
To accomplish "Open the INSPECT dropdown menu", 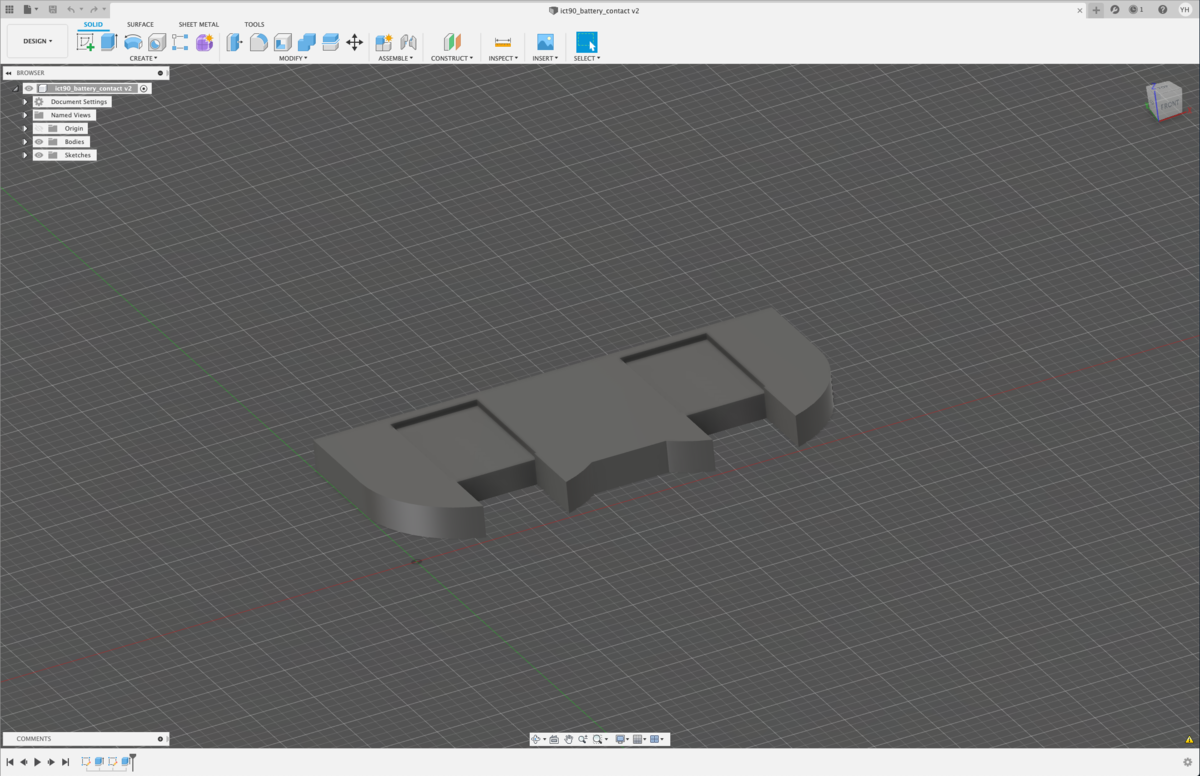I will pos(503,58).
